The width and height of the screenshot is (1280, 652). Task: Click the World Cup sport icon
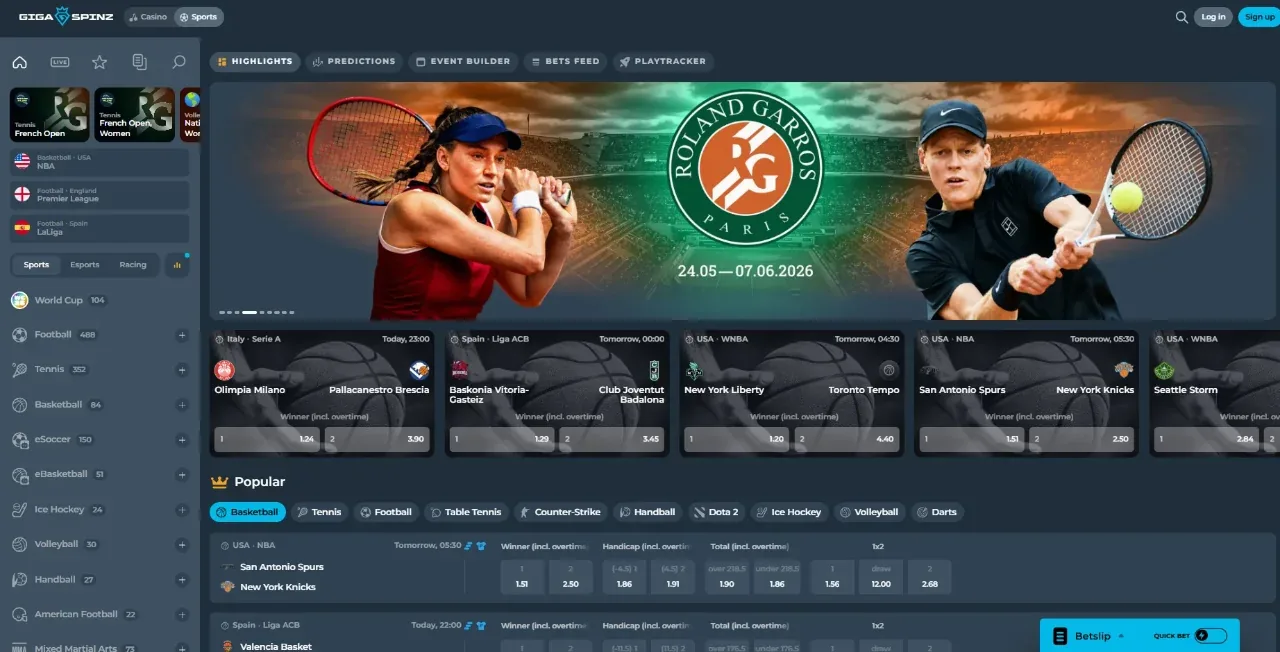(19, 300)
